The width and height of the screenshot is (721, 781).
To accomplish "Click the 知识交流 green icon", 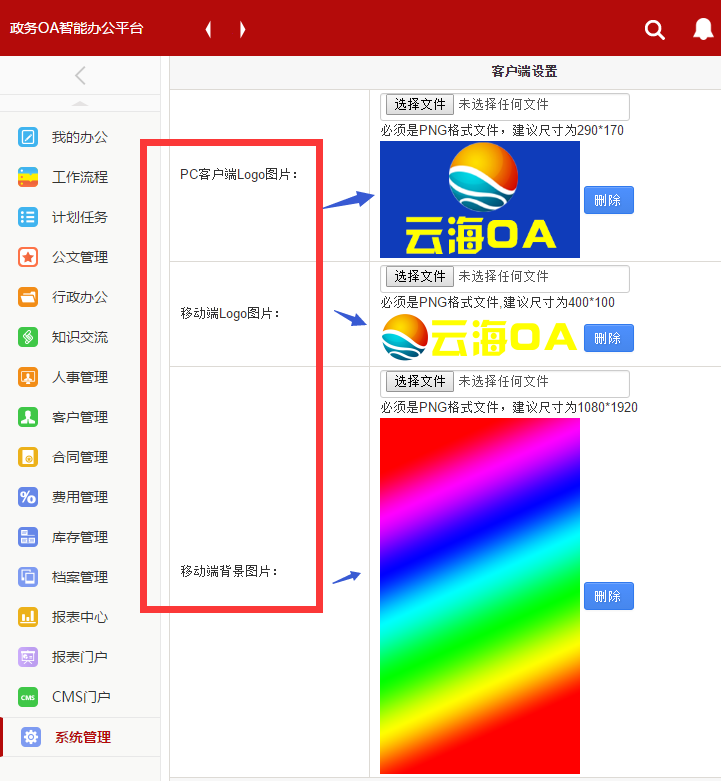I will pos(28,337).
